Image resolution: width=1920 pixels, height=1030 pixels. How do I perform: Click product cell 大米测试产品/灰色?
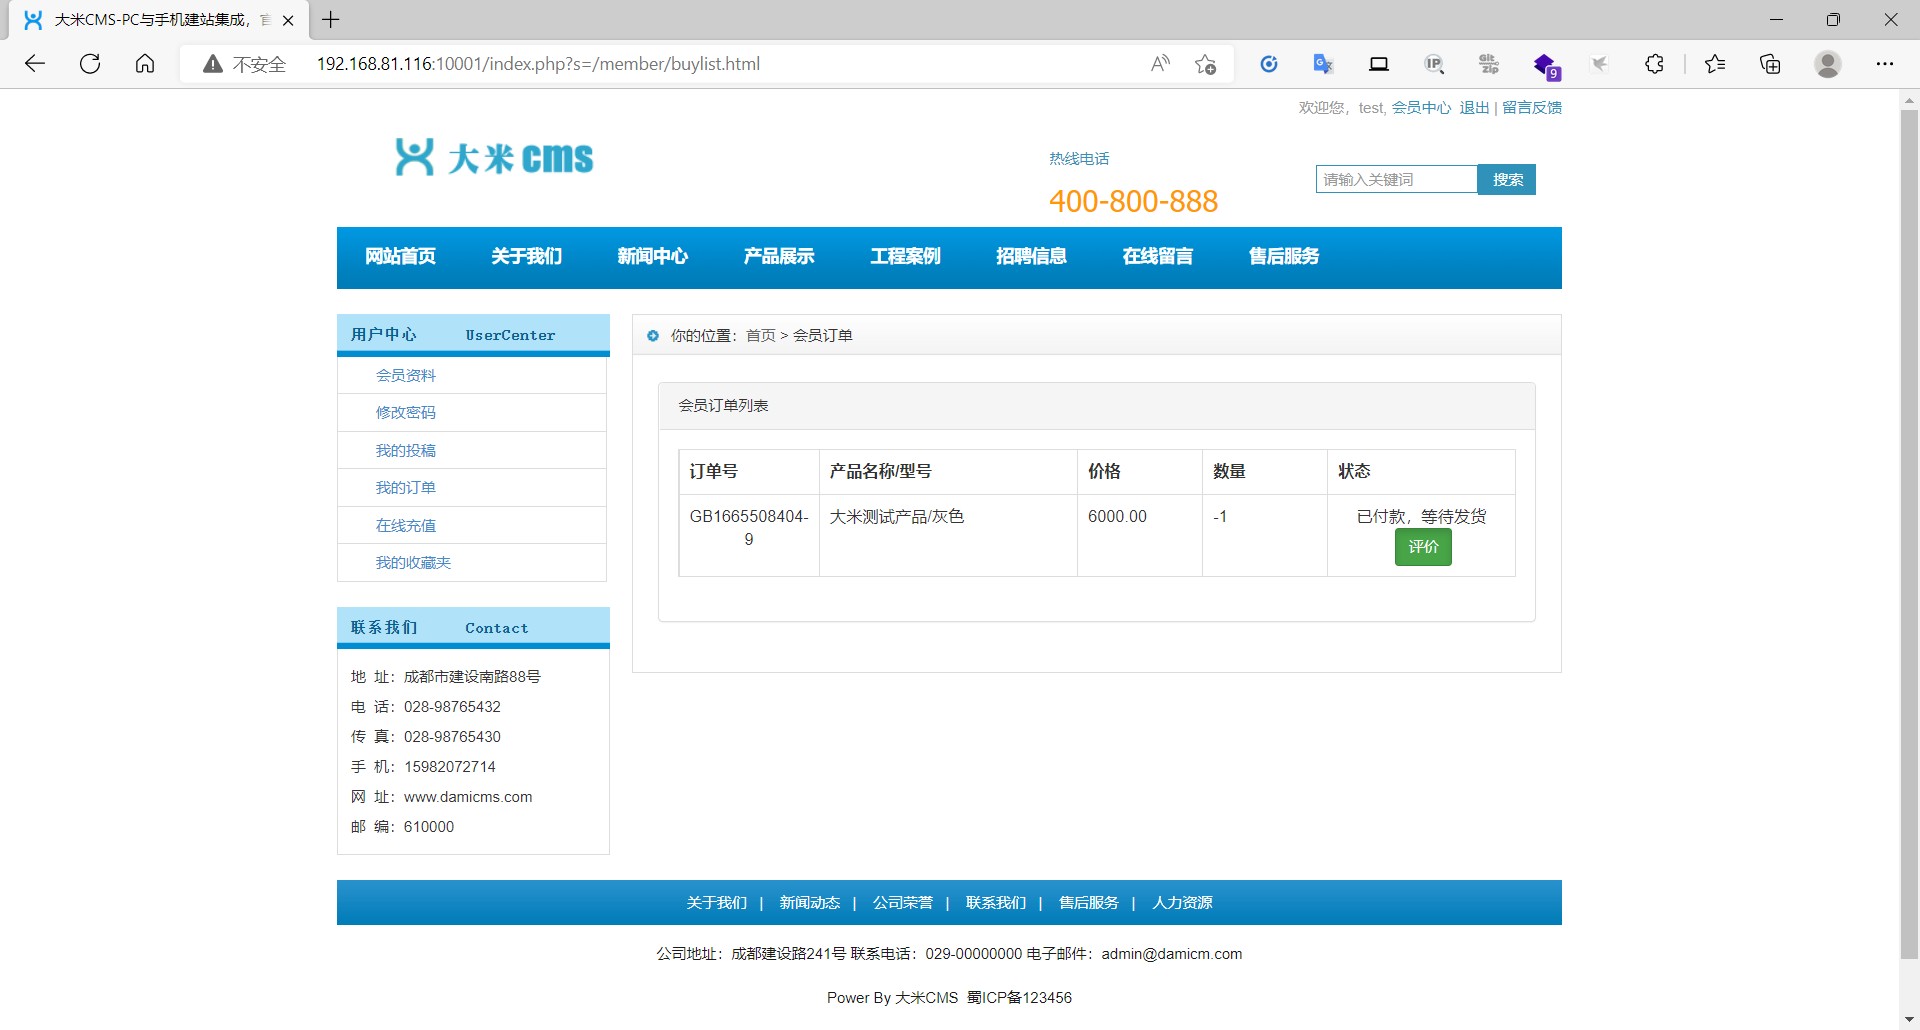(x=896, y=517)
